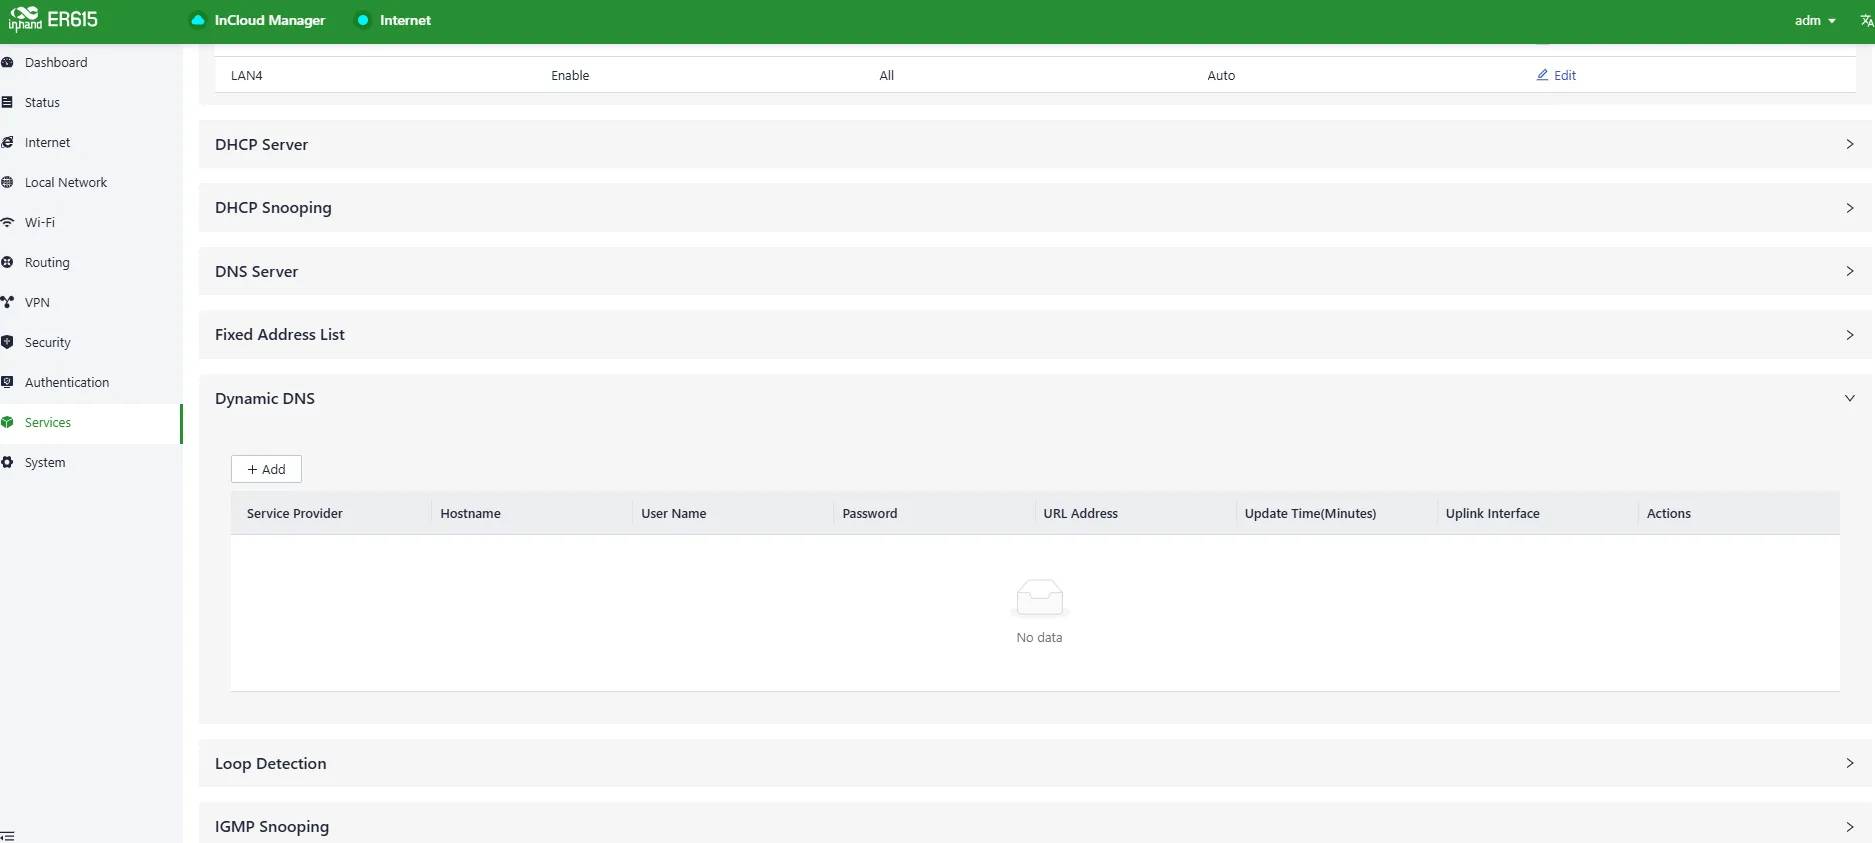Click the LAN4 port name cell
Screen dimensions: 1875x843
(x=246, y=75)
